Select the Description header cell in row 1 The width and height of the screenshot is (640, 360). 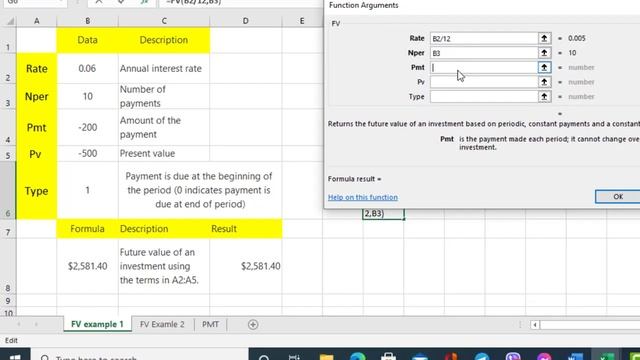click(164, 40)
